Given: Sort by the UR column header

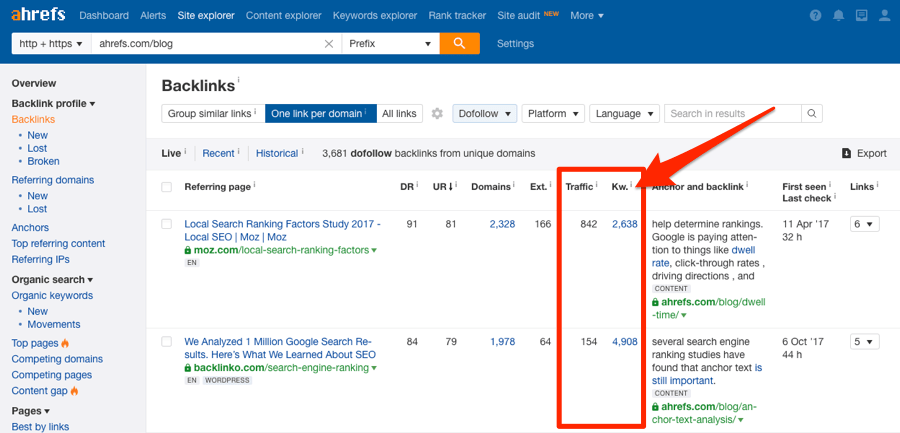Looking at the screenshot, I should [x=444, y=187].
